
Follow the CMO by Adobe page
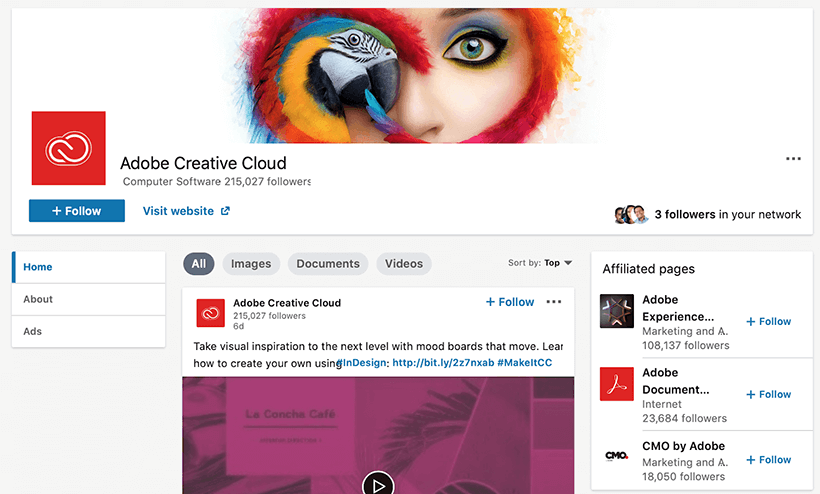coord(768,459)
